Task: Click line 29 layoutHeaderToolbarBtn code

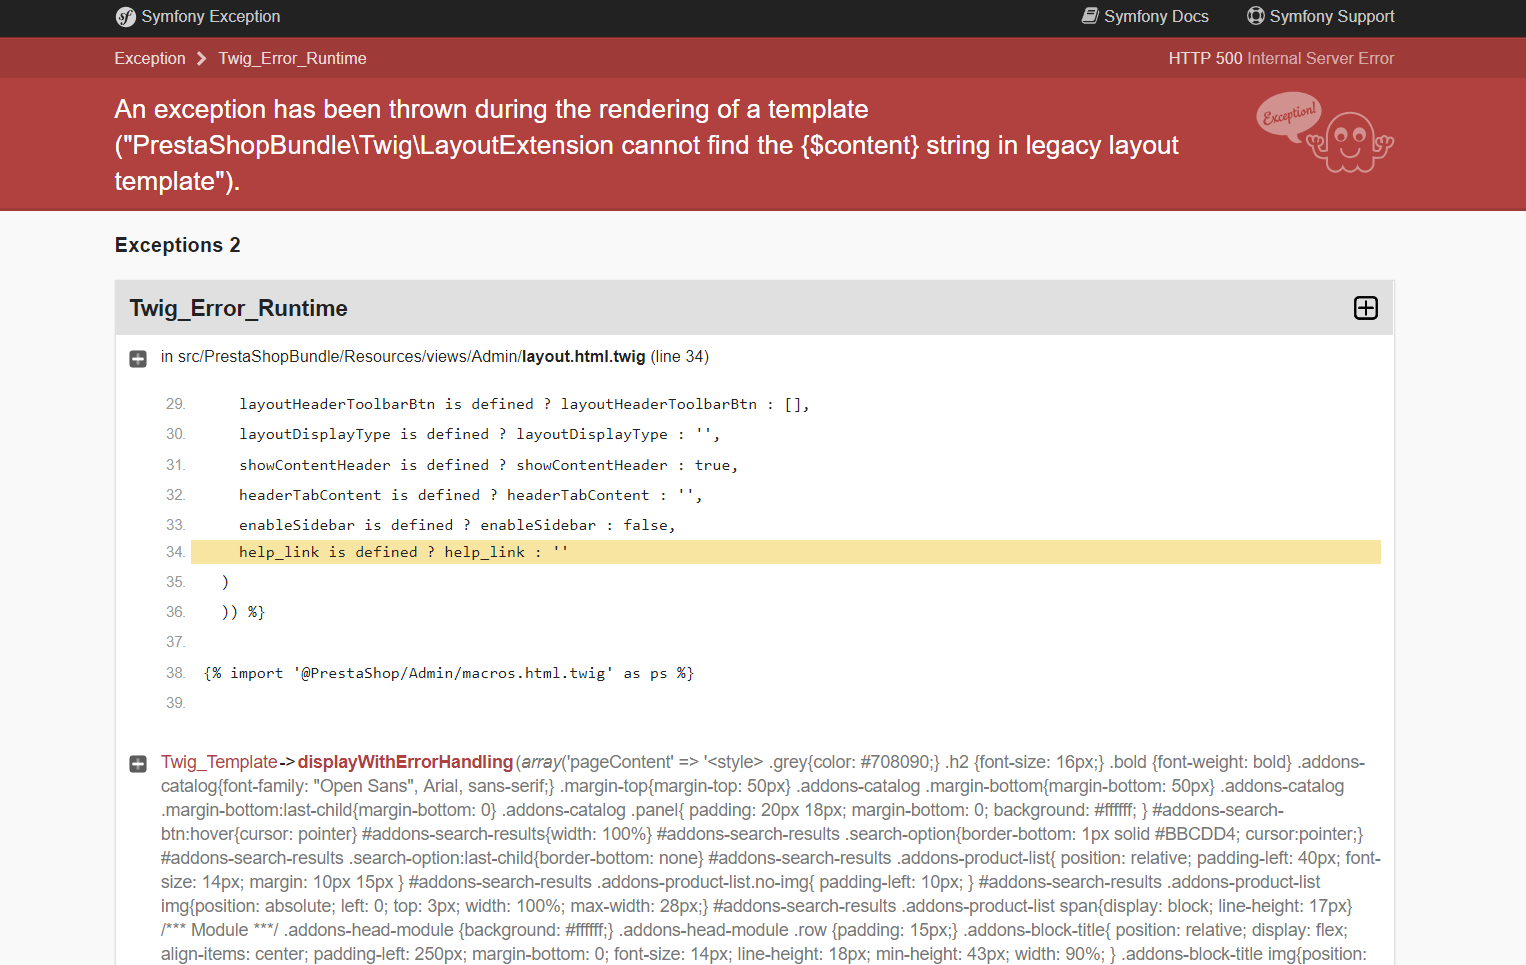Action: tap(524, 404)
